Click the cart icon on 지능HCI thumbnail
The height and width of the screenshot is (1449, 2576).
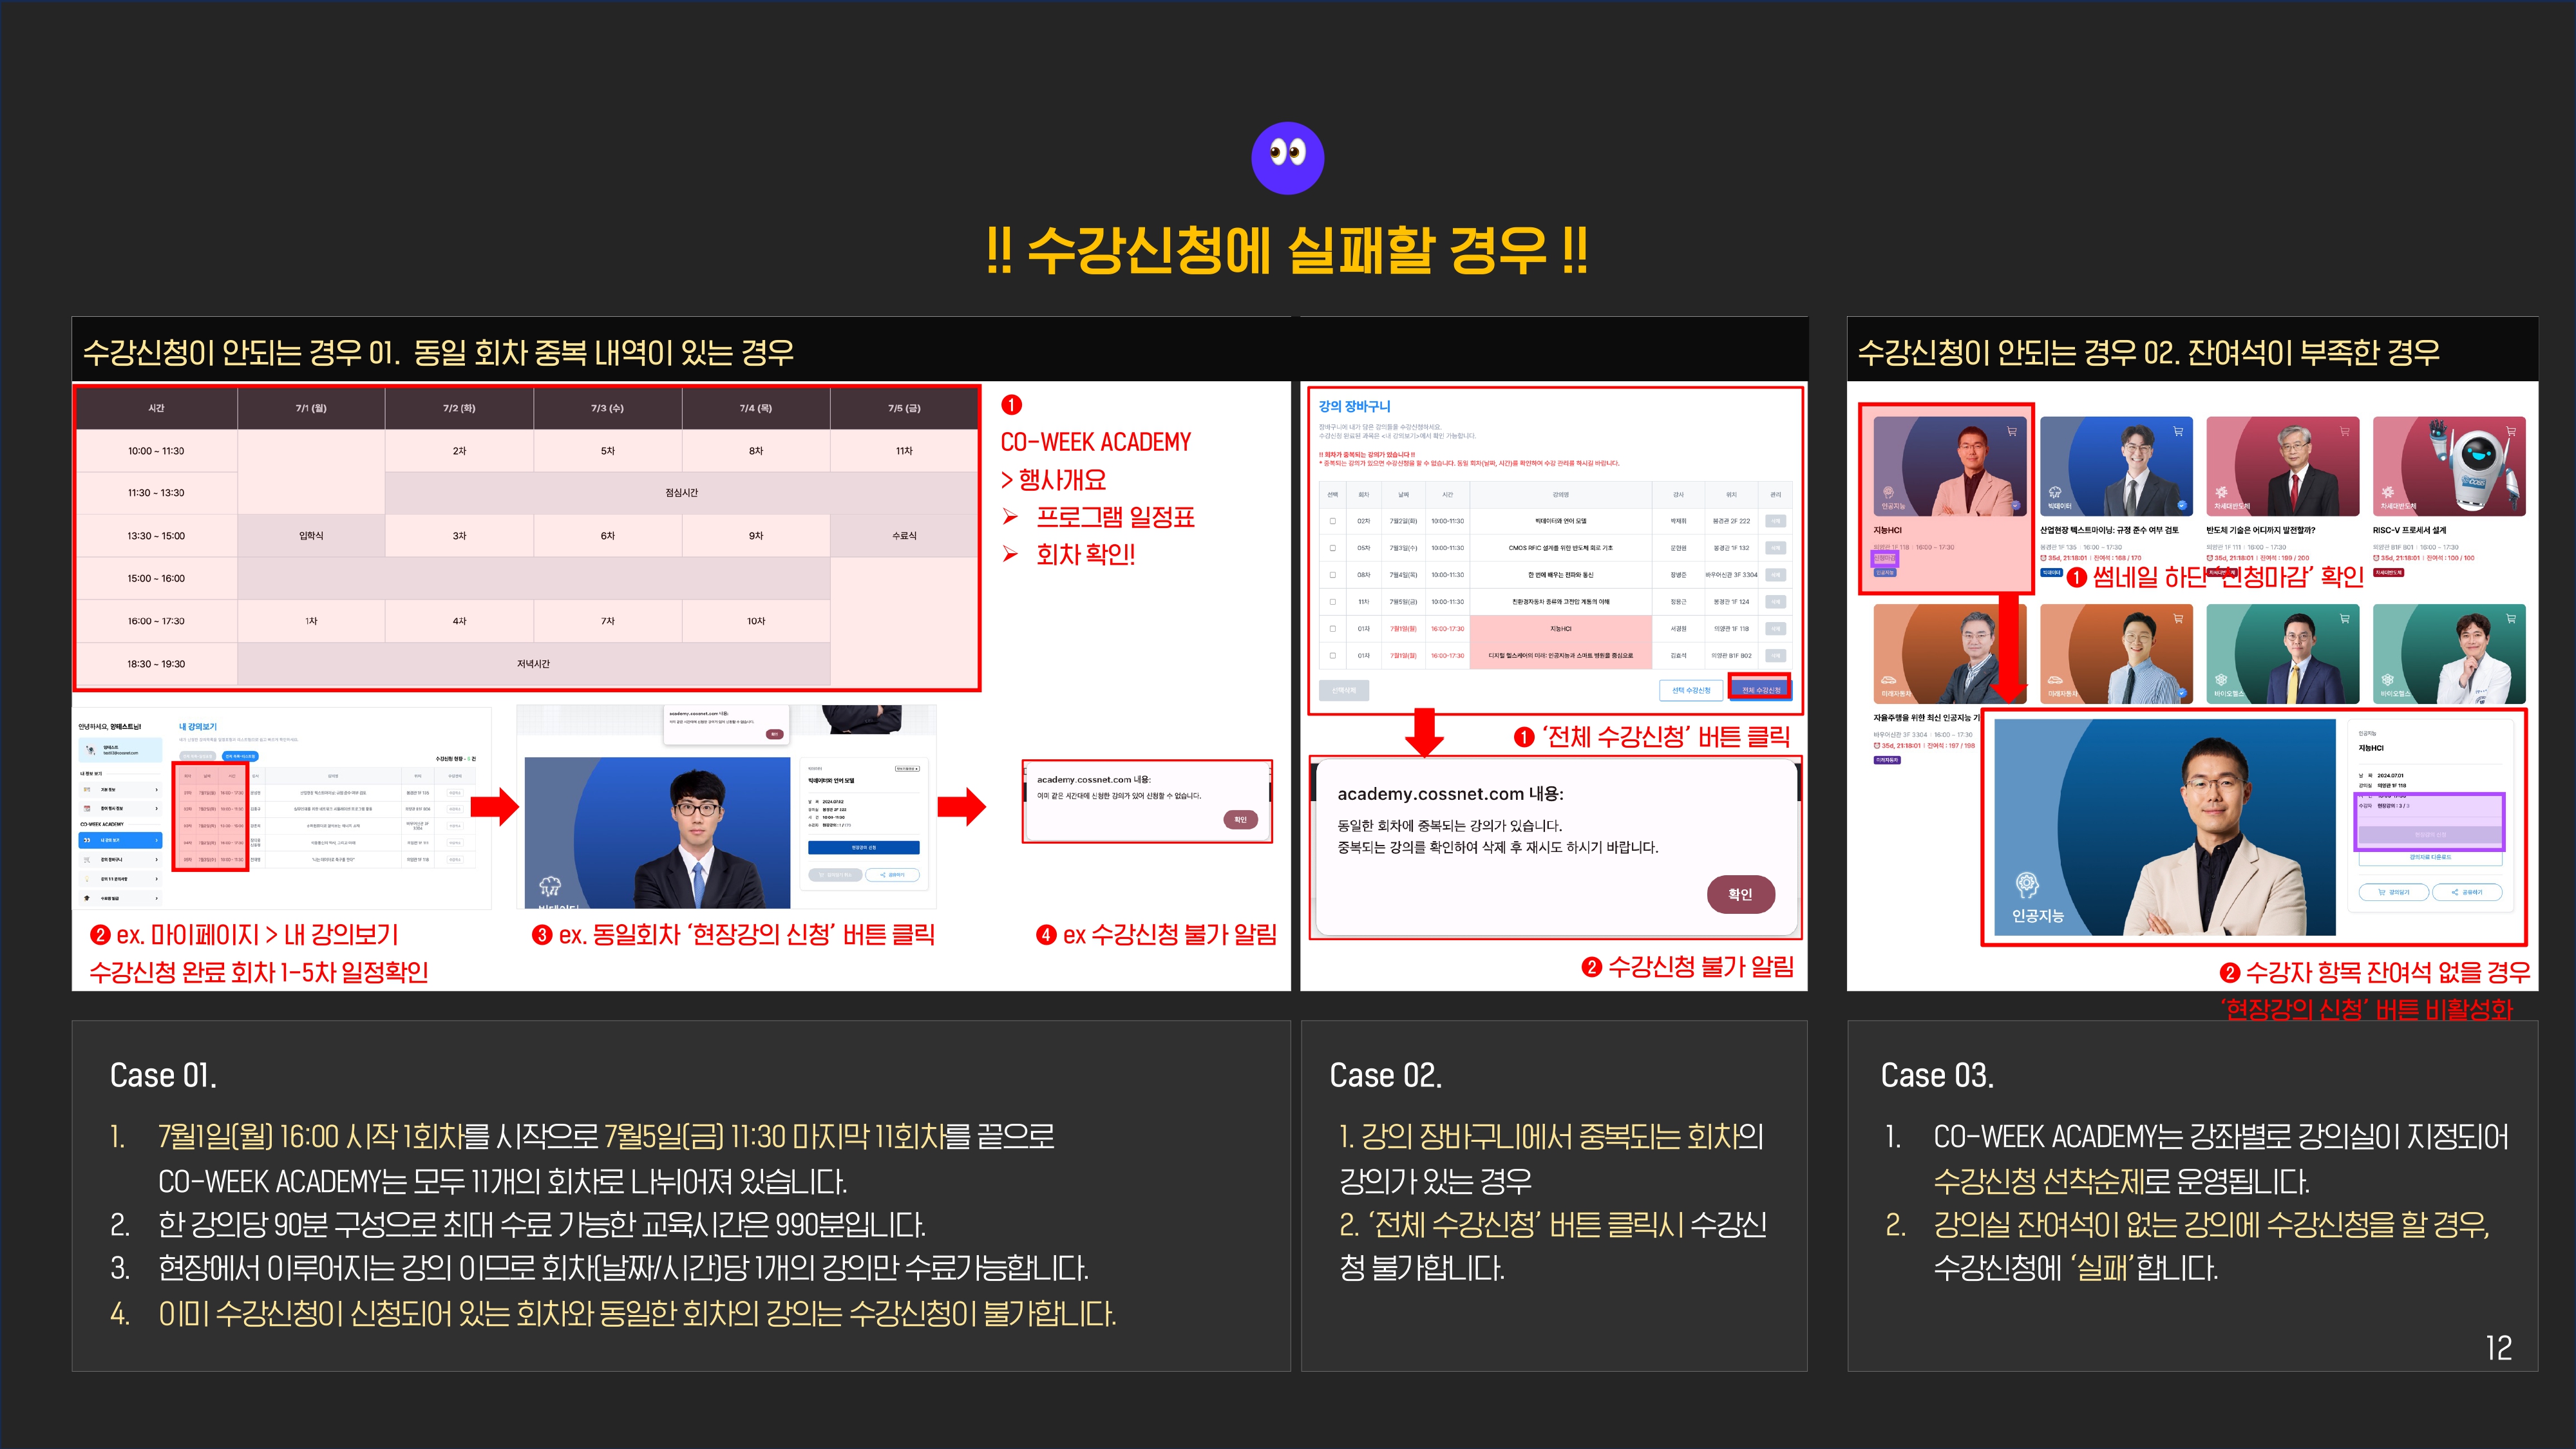[2011, 432]
